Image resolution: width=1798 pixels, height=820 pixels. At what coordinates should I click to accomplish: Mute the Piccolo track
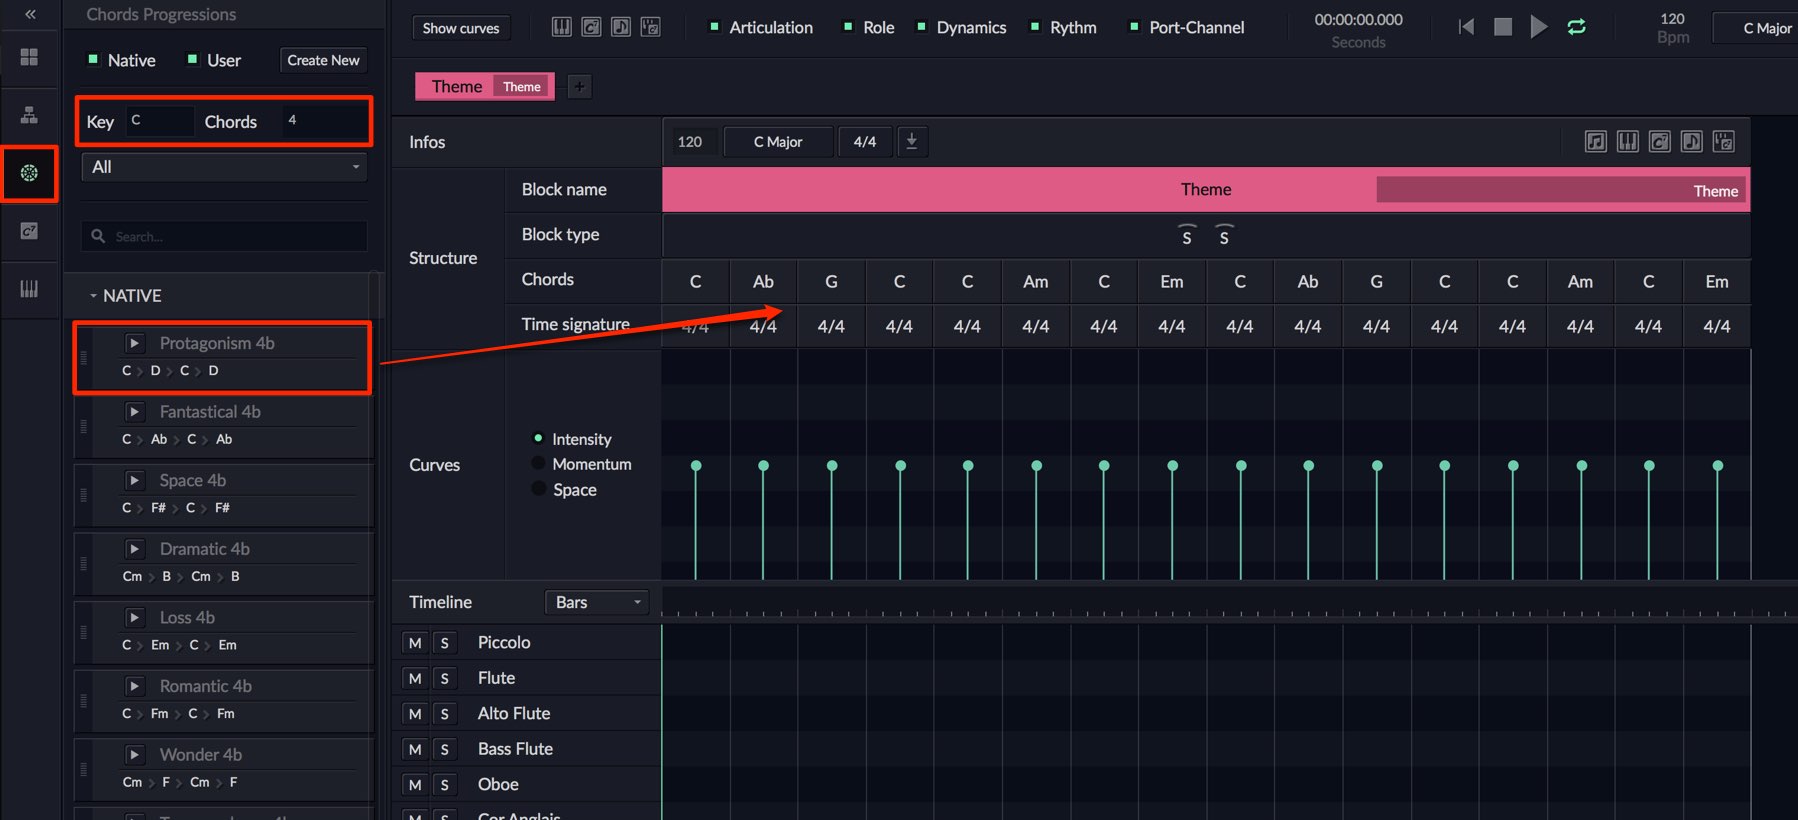(415, 643)
